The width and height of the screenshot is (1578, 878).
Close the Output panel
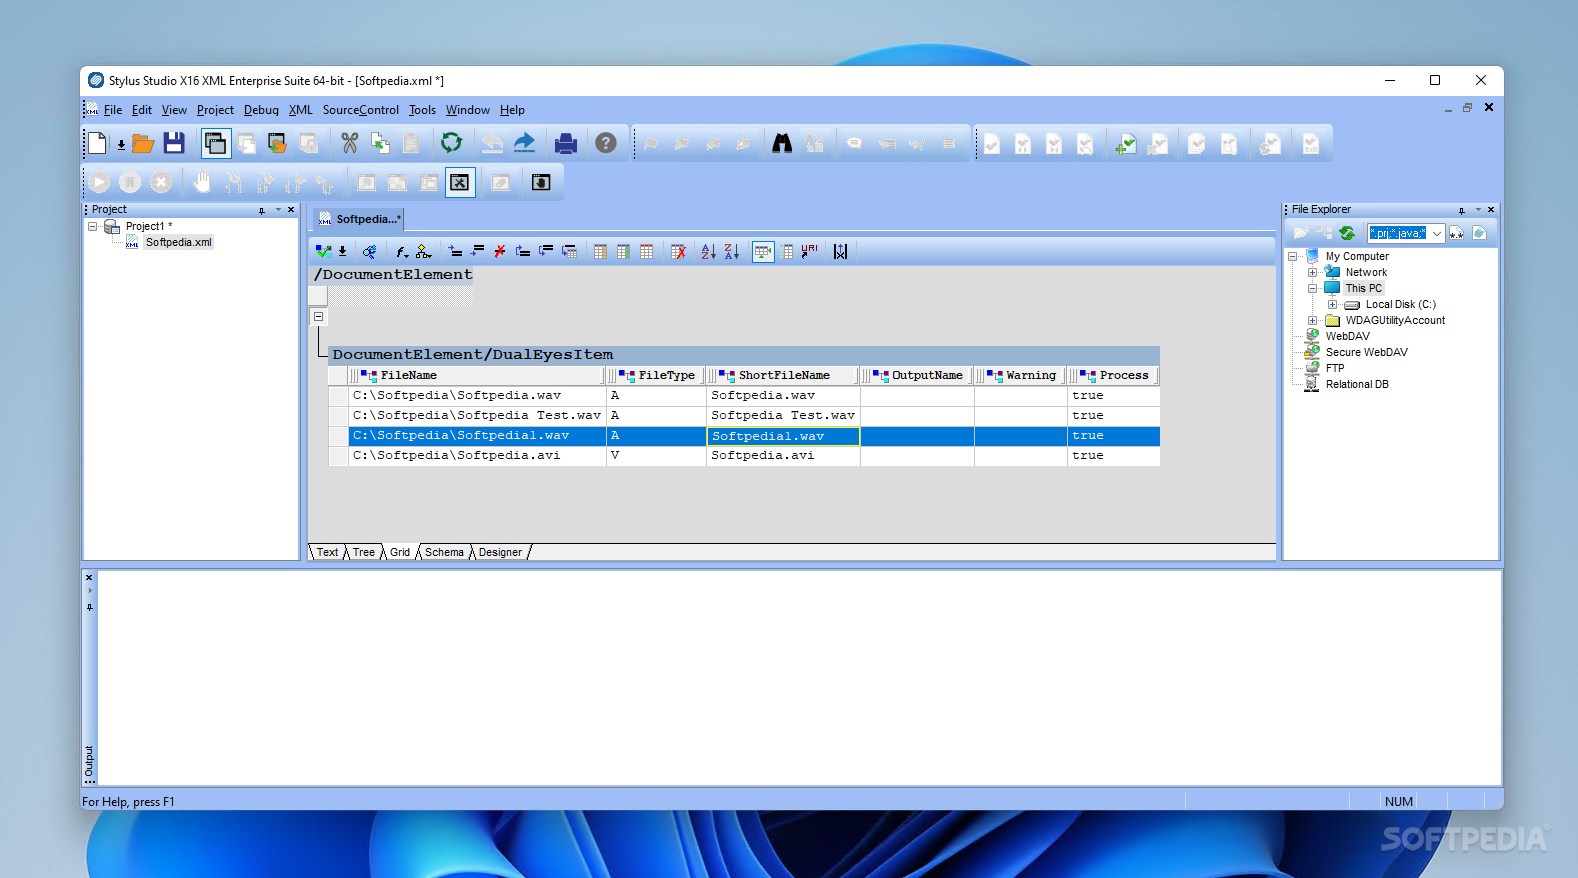89,577
